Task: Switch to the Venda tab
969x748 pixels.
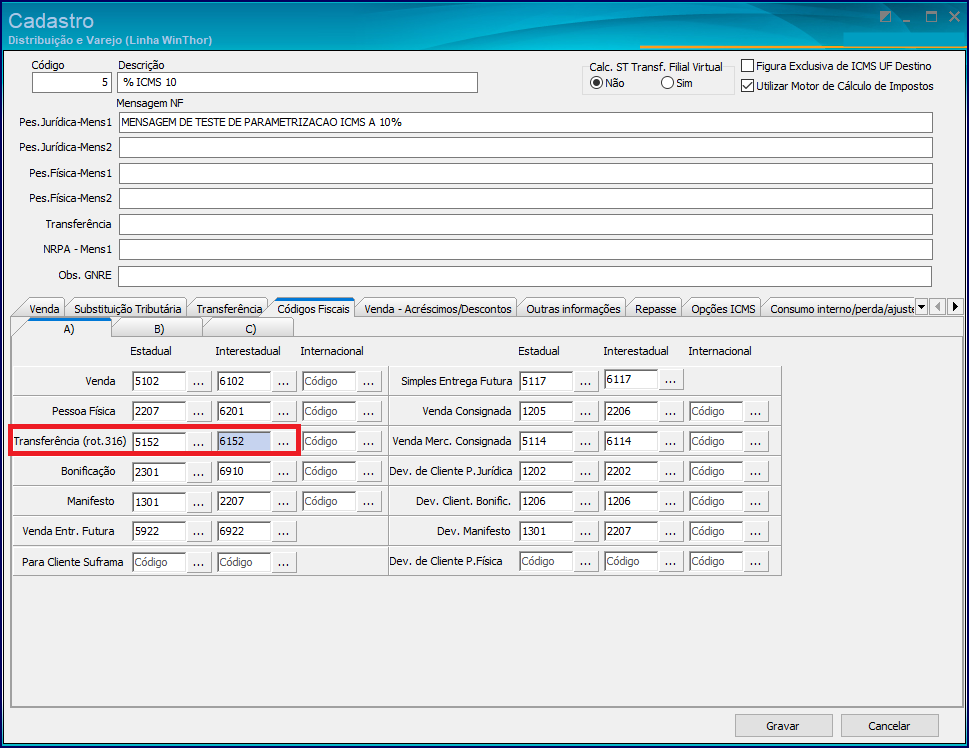Action: pyautogui.click(x=44, y=308)
